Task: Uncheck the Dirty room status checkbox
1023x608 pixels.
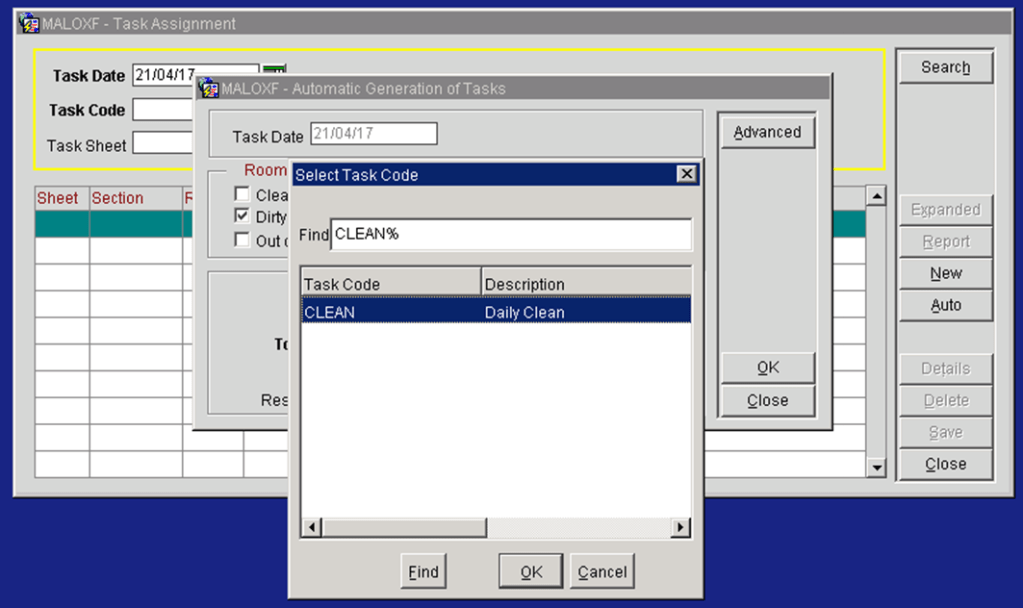Action: pyautogui.click(x=241, y=217)
